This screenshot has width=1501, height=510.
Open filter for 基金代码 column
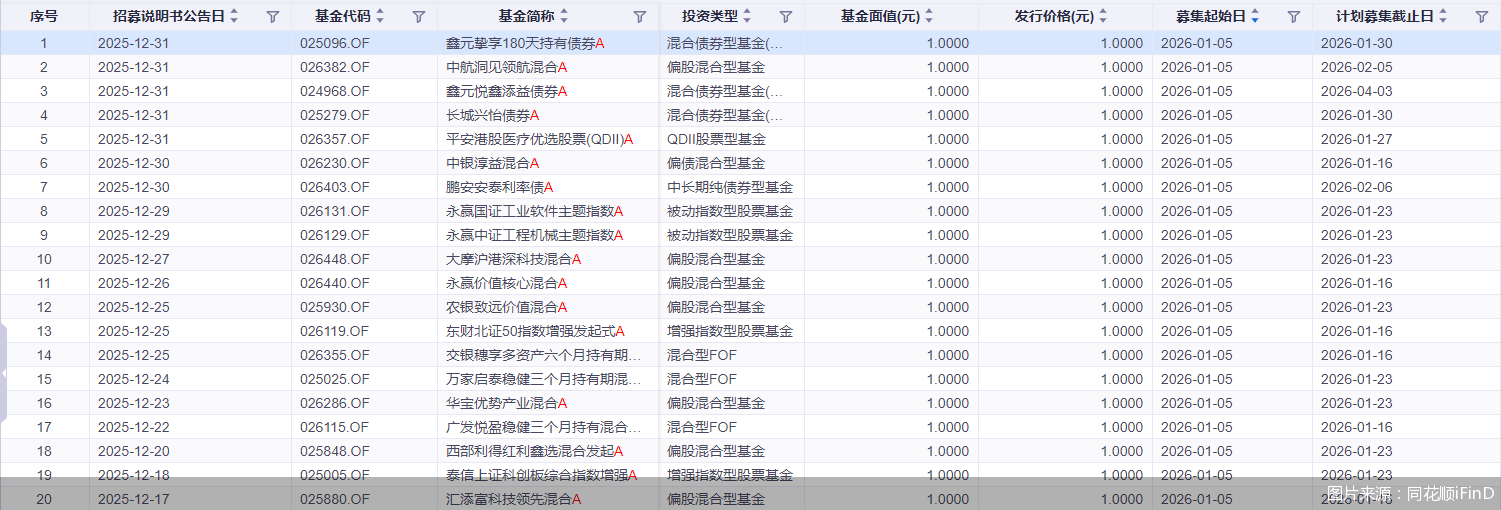[418, 16]
